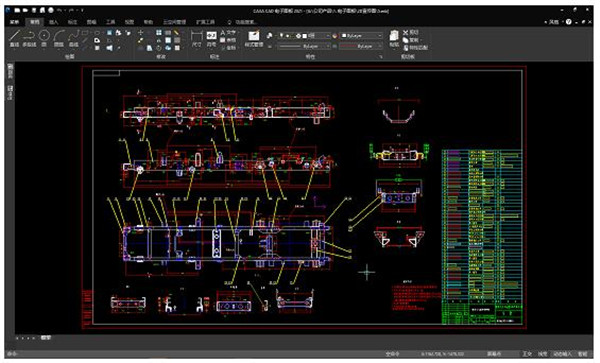This screenshot has height=363, width=600.
Task: Click the function search box in ribbon
Action: coord(243,22)
